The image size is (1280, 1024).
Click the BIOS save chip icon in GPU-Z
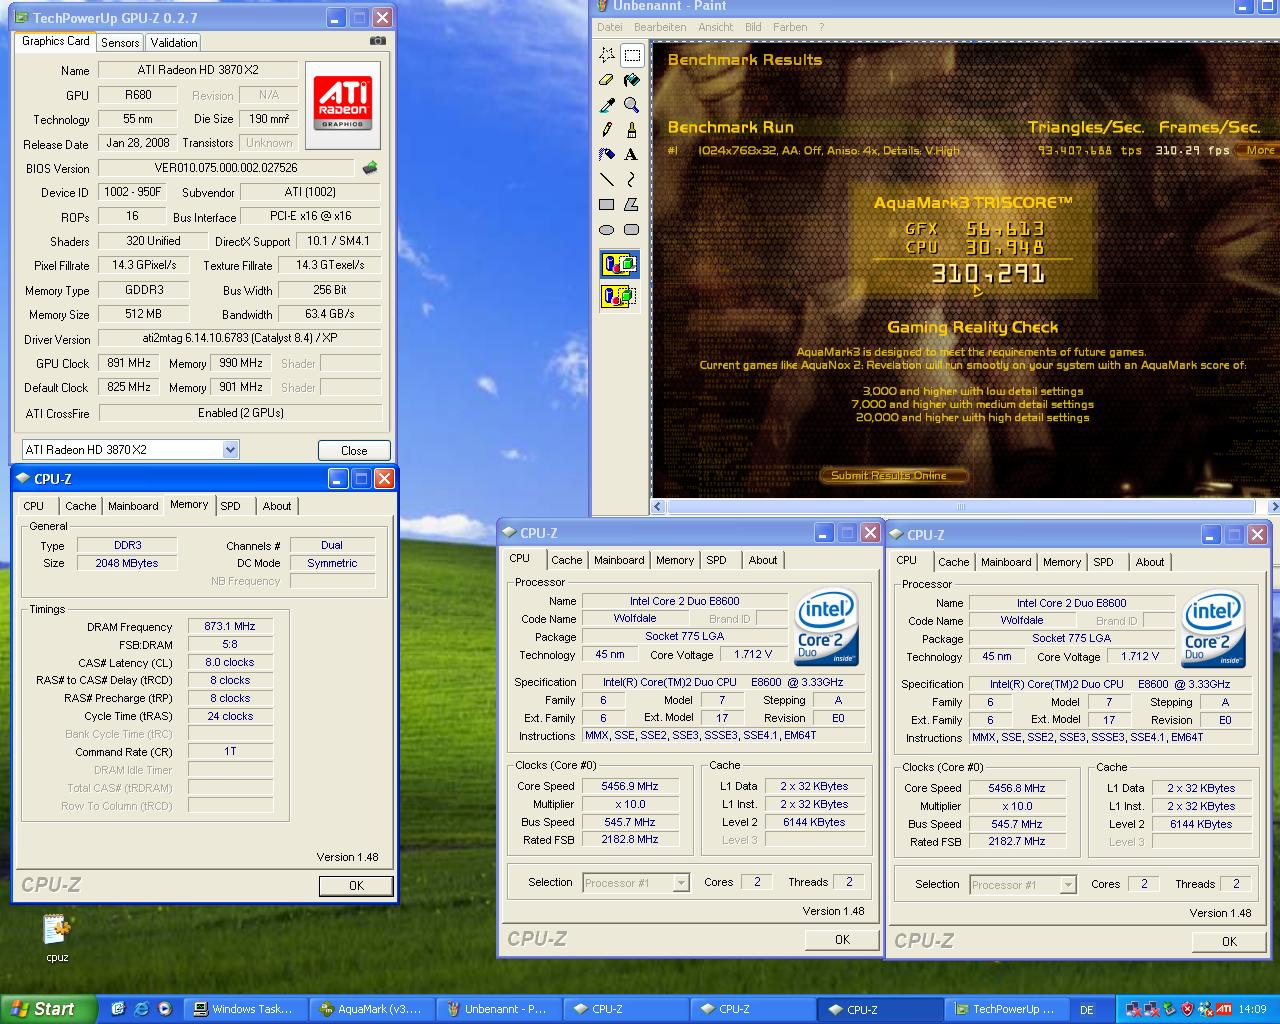370,168
